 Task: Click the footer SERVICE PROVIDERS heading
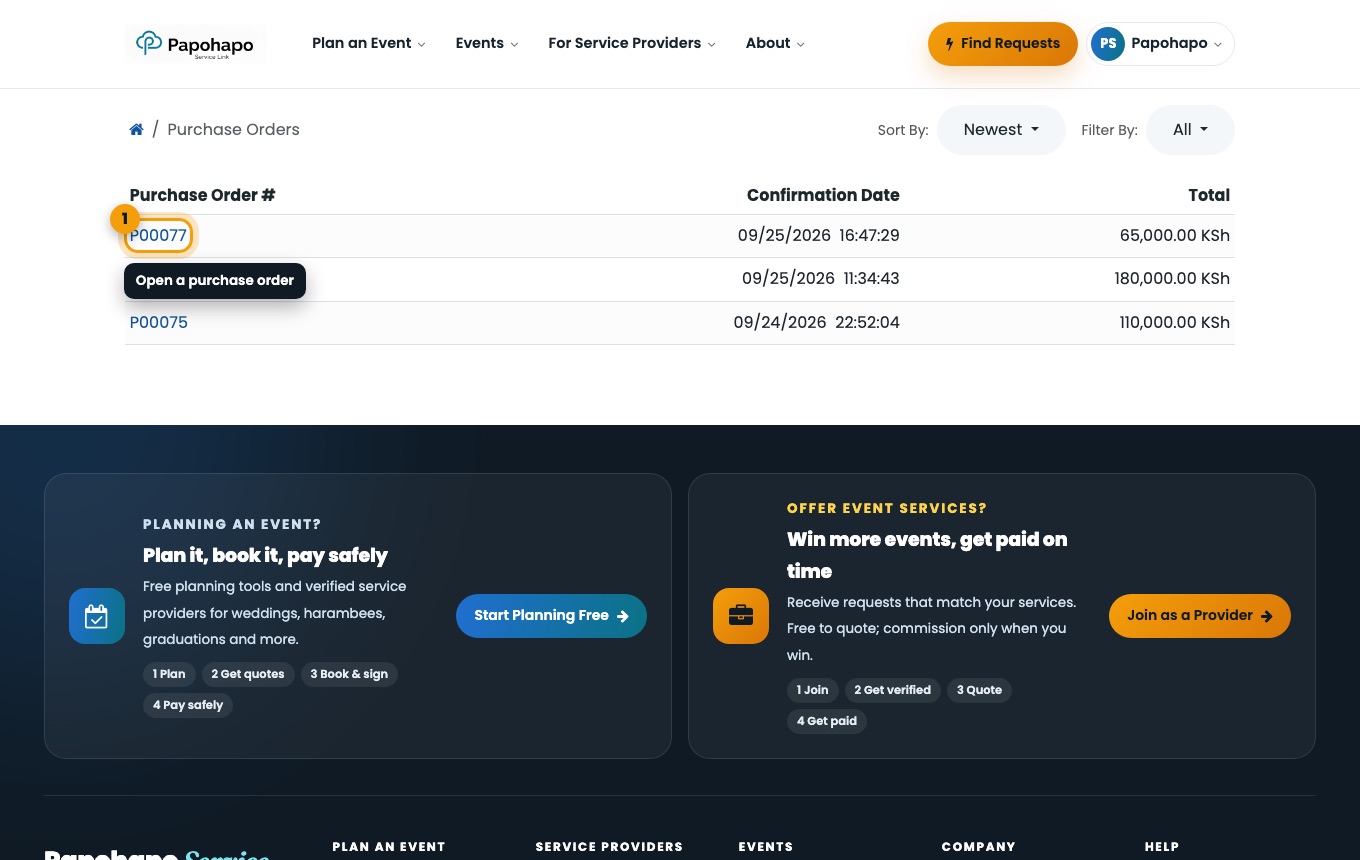[609, 847]
